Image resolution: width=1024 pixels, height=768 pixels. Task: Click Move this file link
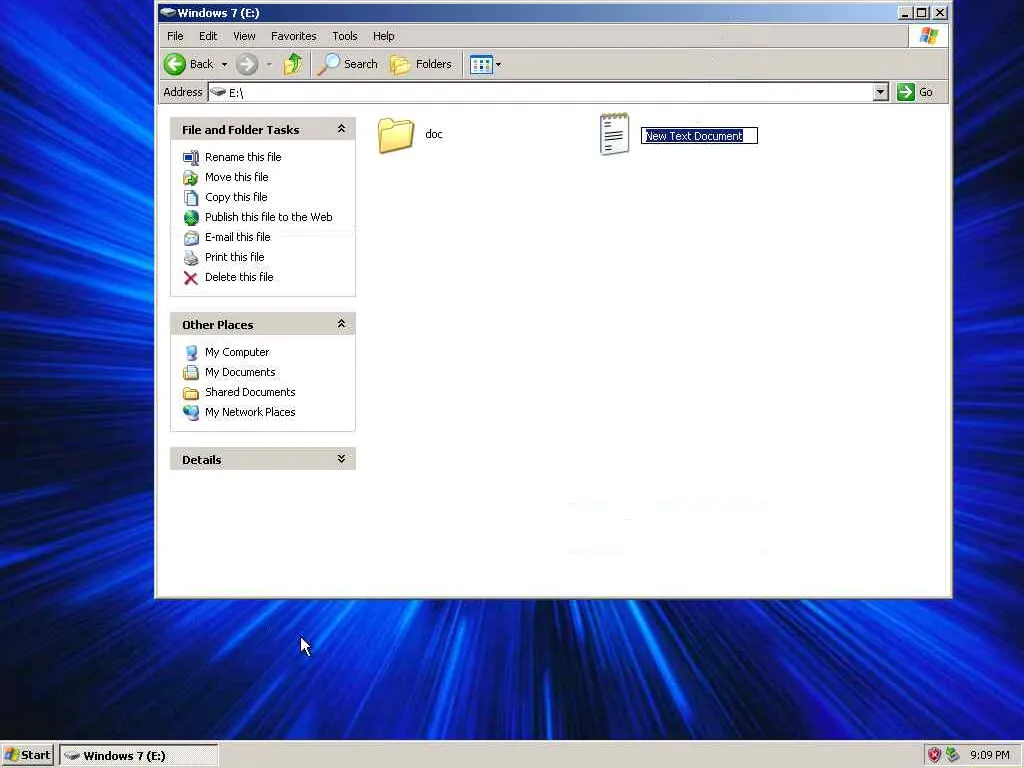point(236,177)
